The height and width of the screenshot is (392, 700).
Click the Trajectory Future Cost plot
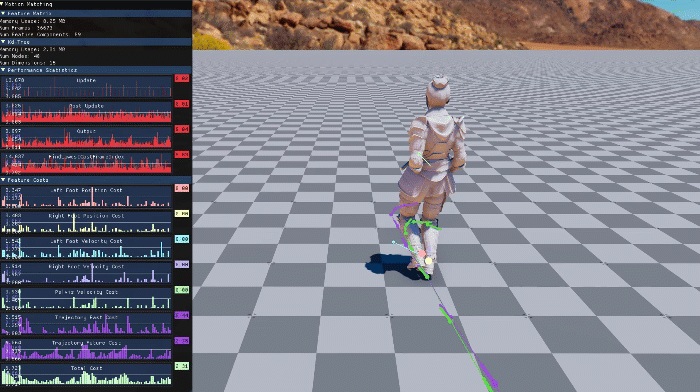(x=86, y=349)
